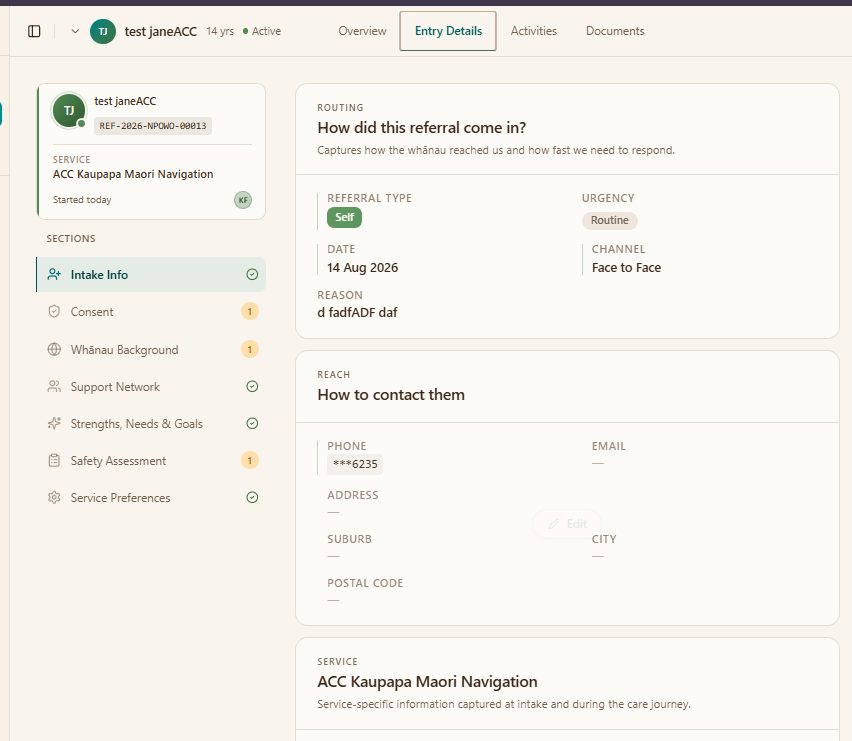Image resolution: width=852 pixels, height=741 pixels.
Task: Open the Intake Info section
Action: [151, 274]
